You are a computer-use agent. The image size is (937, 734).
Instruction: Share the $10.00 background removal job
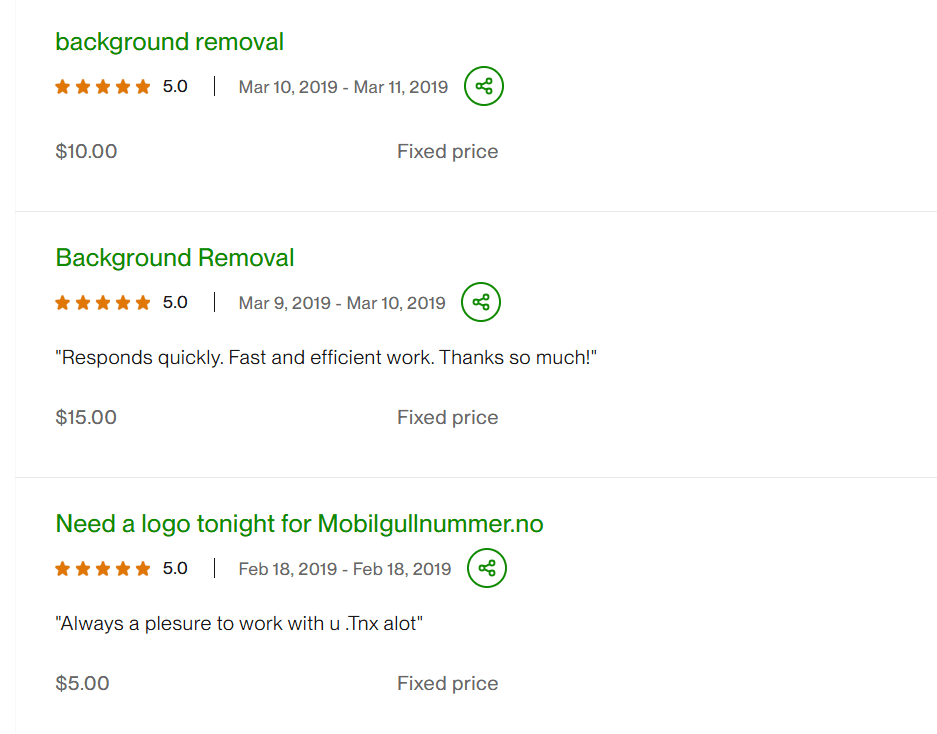(484, 87)
